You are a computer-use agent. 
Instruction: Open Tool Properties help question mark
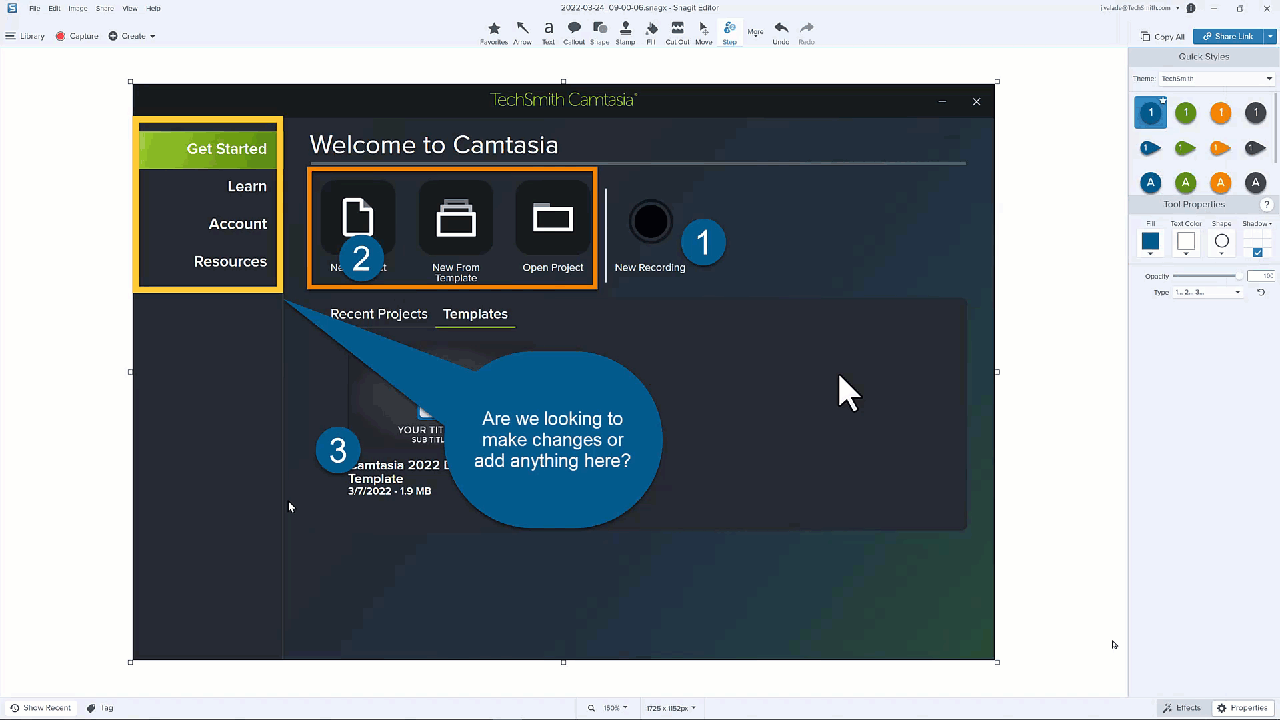point(1266,204)
